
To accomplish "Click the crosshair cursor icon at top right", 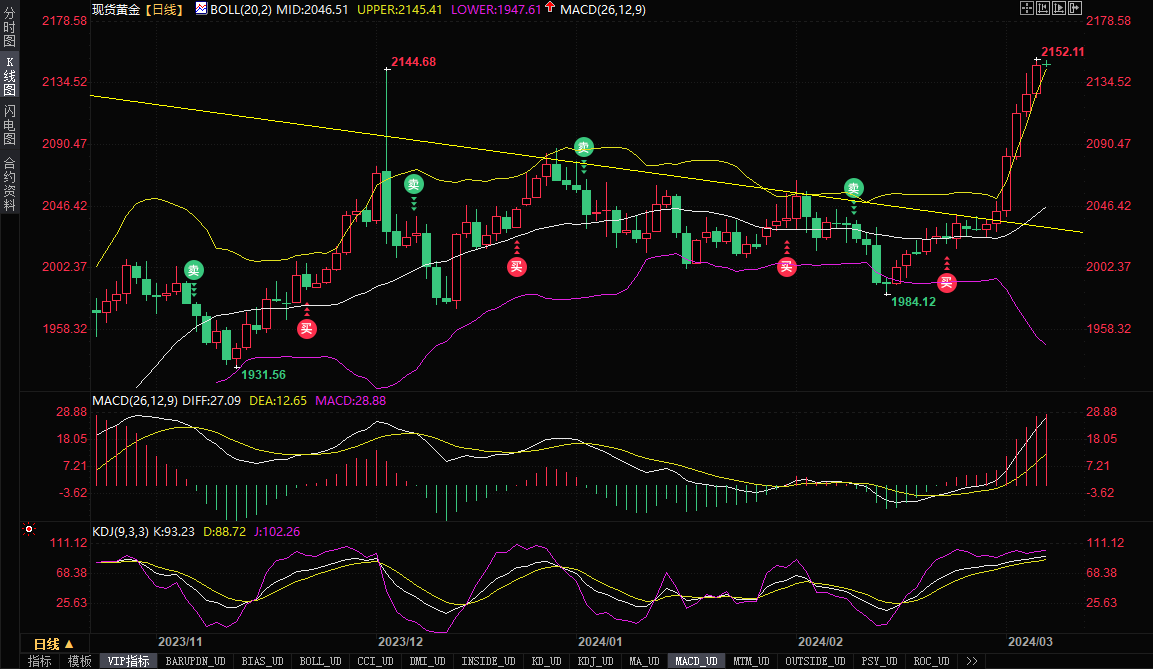I will (1026, 8).
